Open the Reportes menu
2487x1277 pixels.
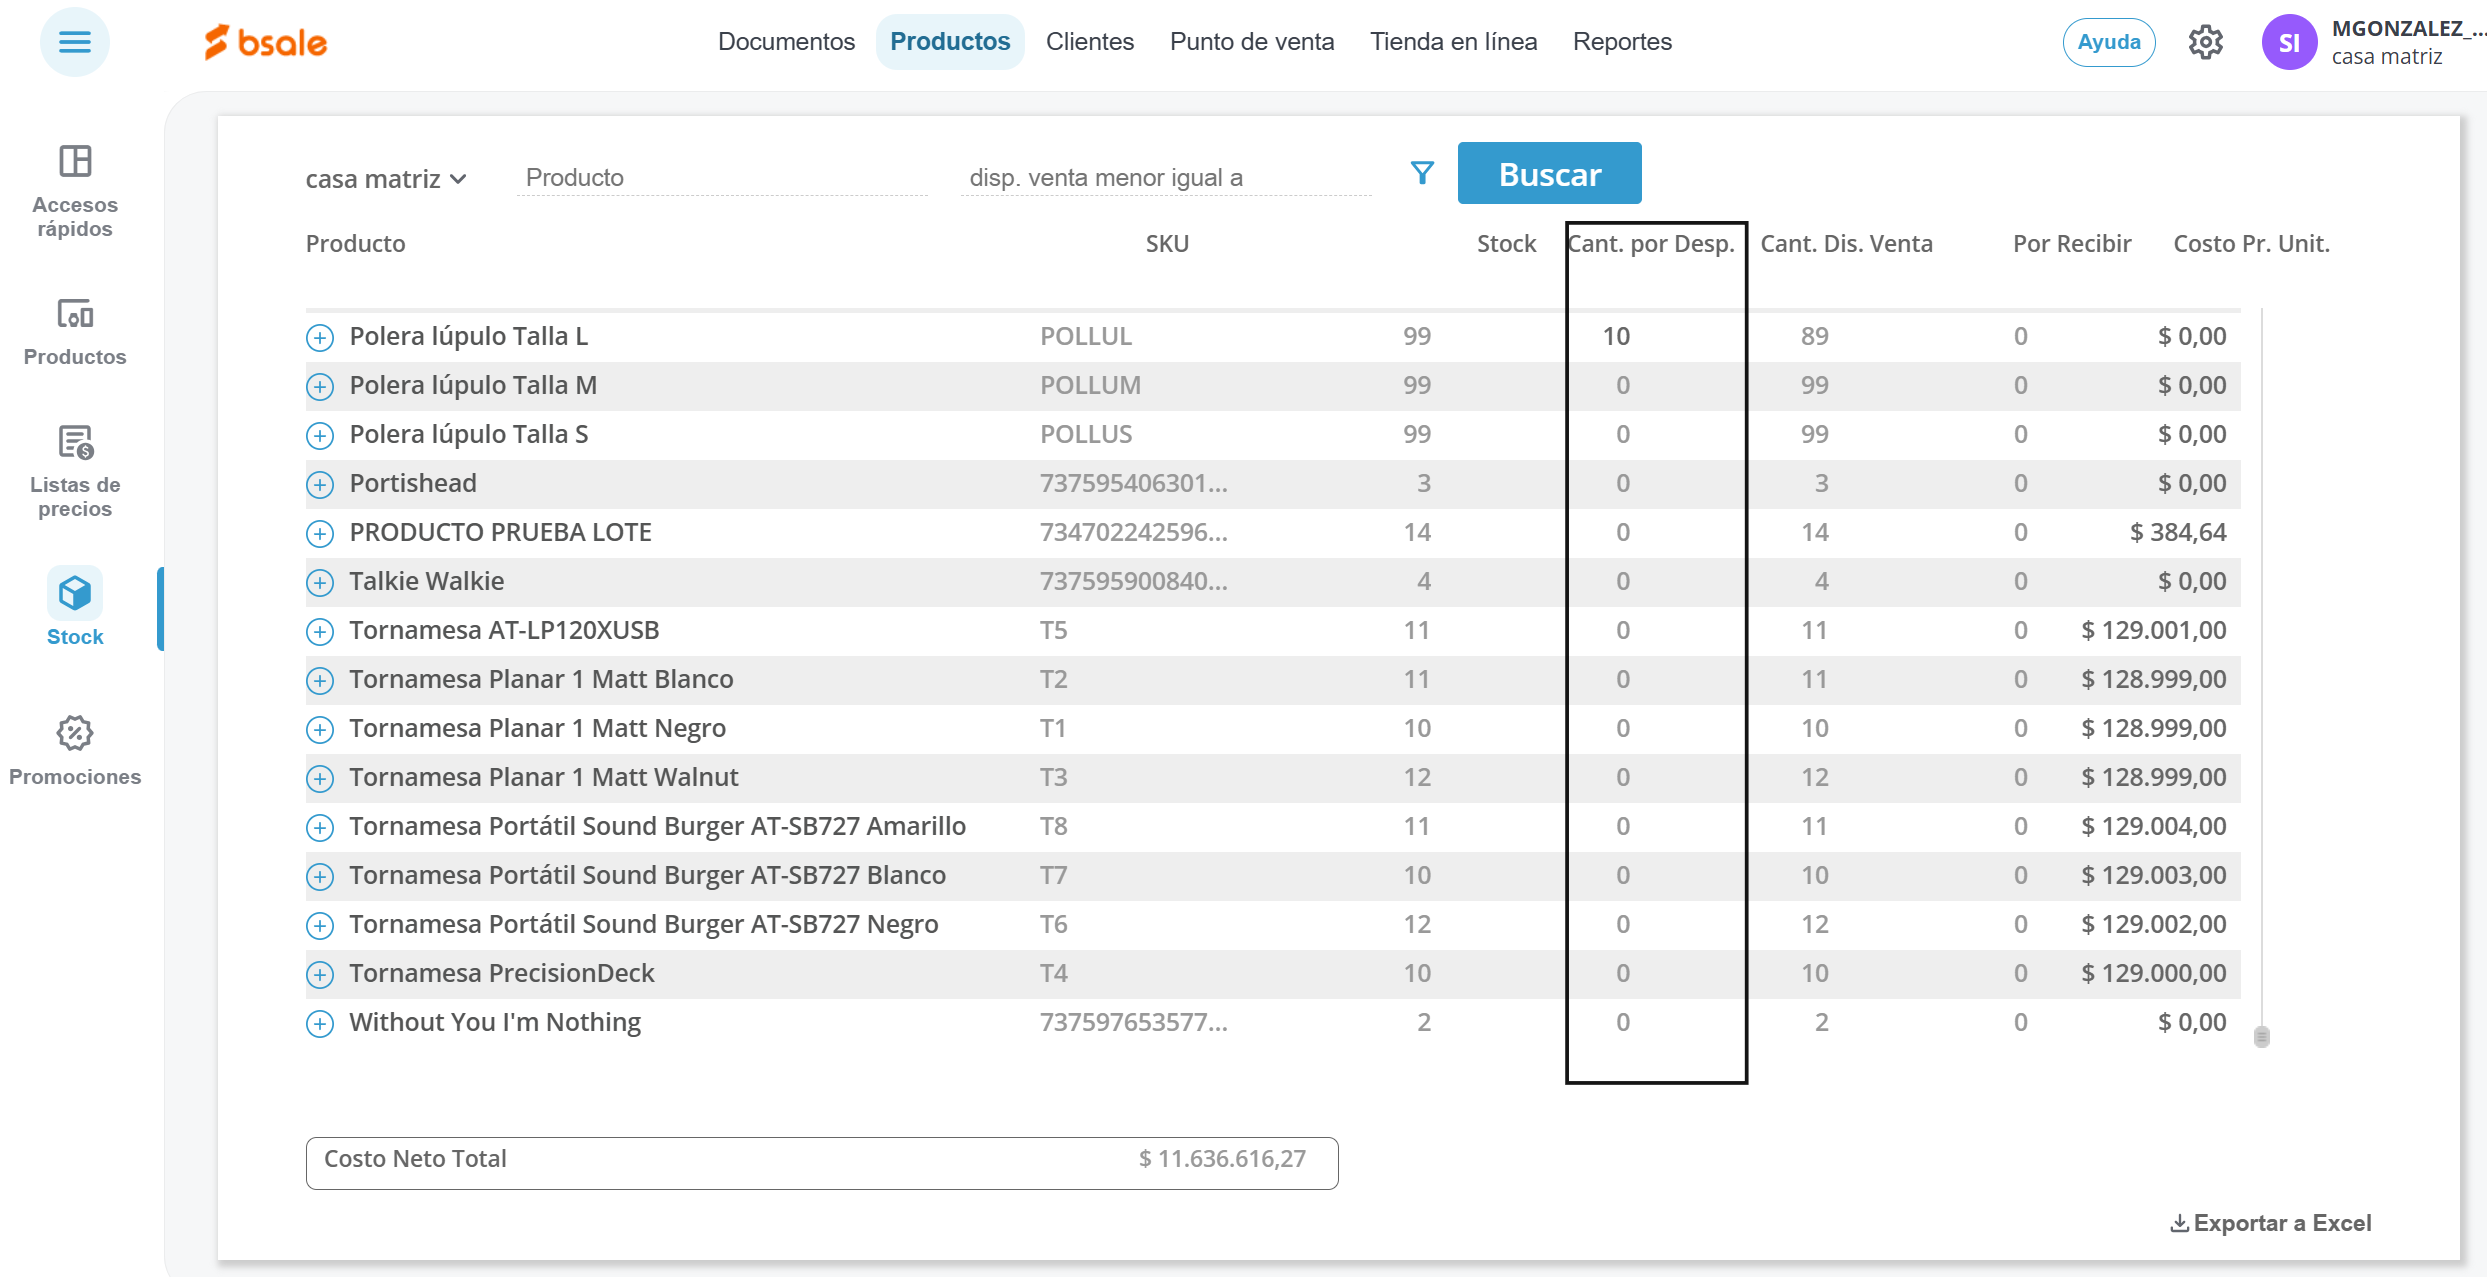(x=1621, y=42)
